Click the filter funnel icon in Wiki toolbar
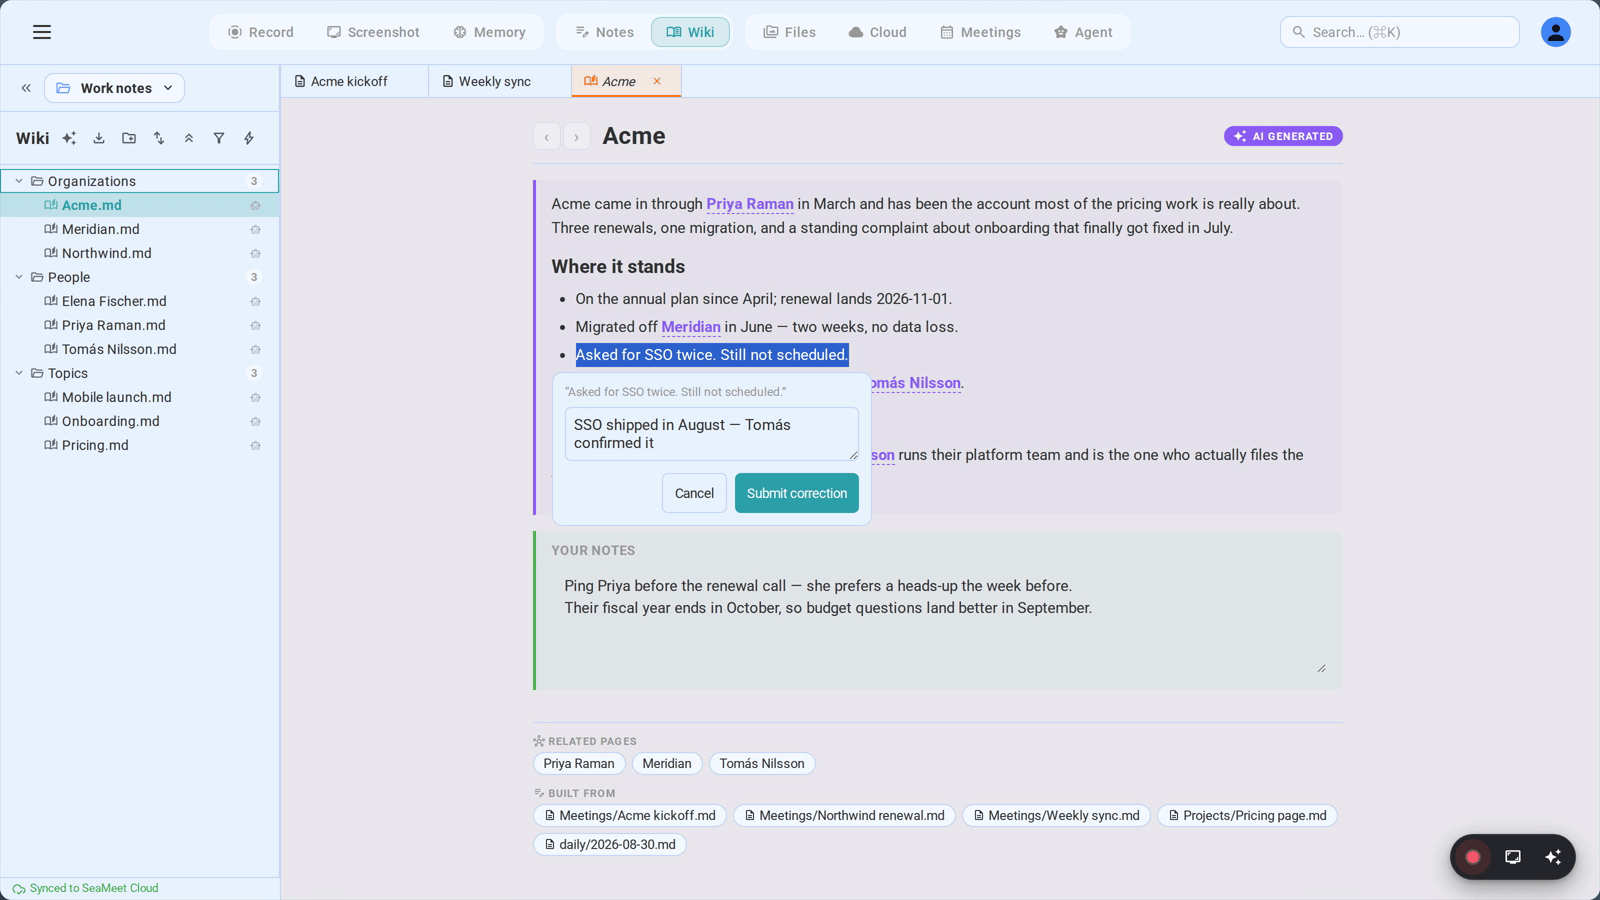Image resolution: width=1600 pixels, height=900 pixels. point(219,138)
